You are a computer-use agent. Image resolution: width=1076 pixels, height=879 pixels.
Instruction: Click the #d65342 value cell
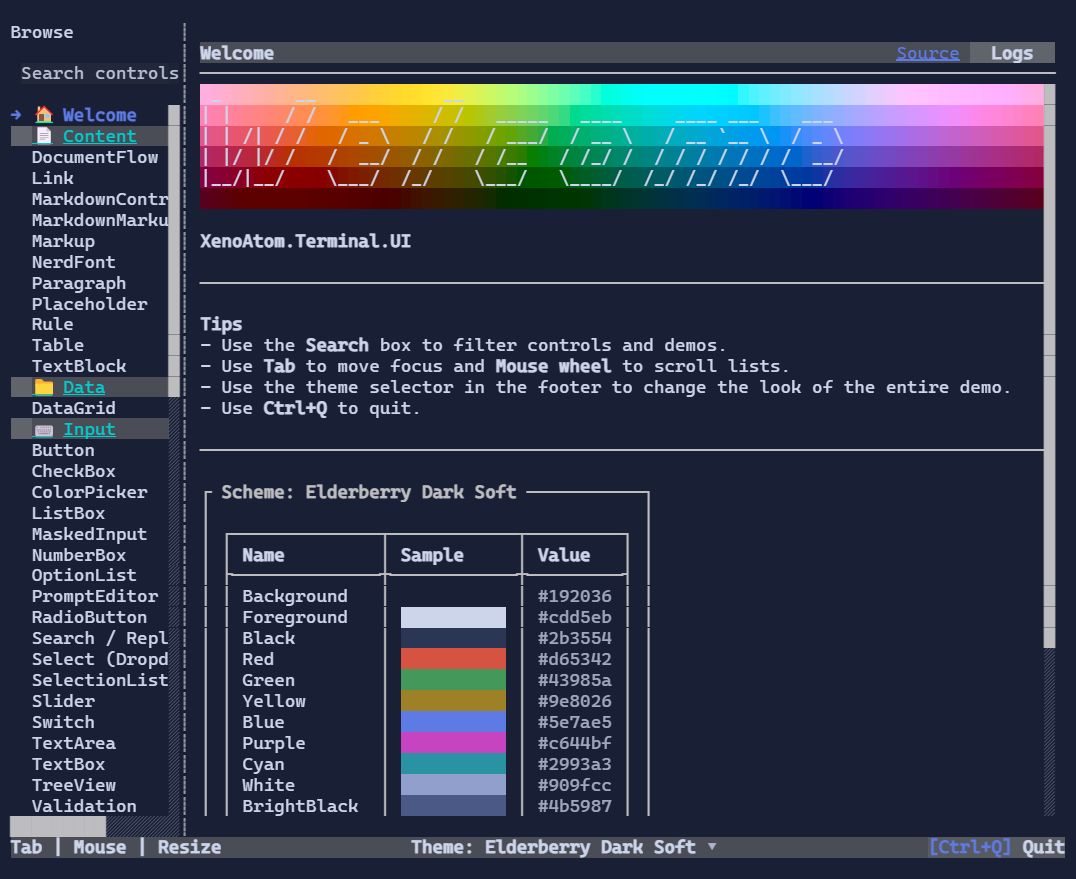click(x=574, y=659)
